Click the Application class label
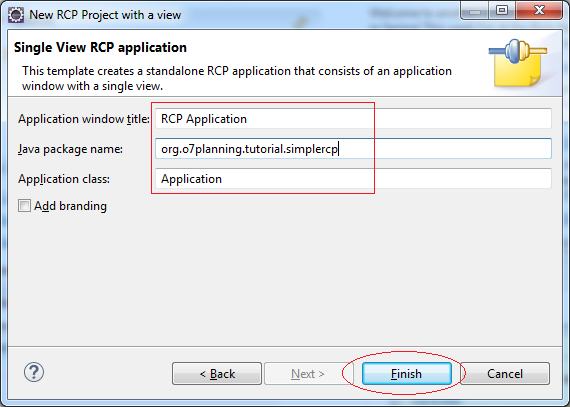The image size is (570, 407). 64,179
